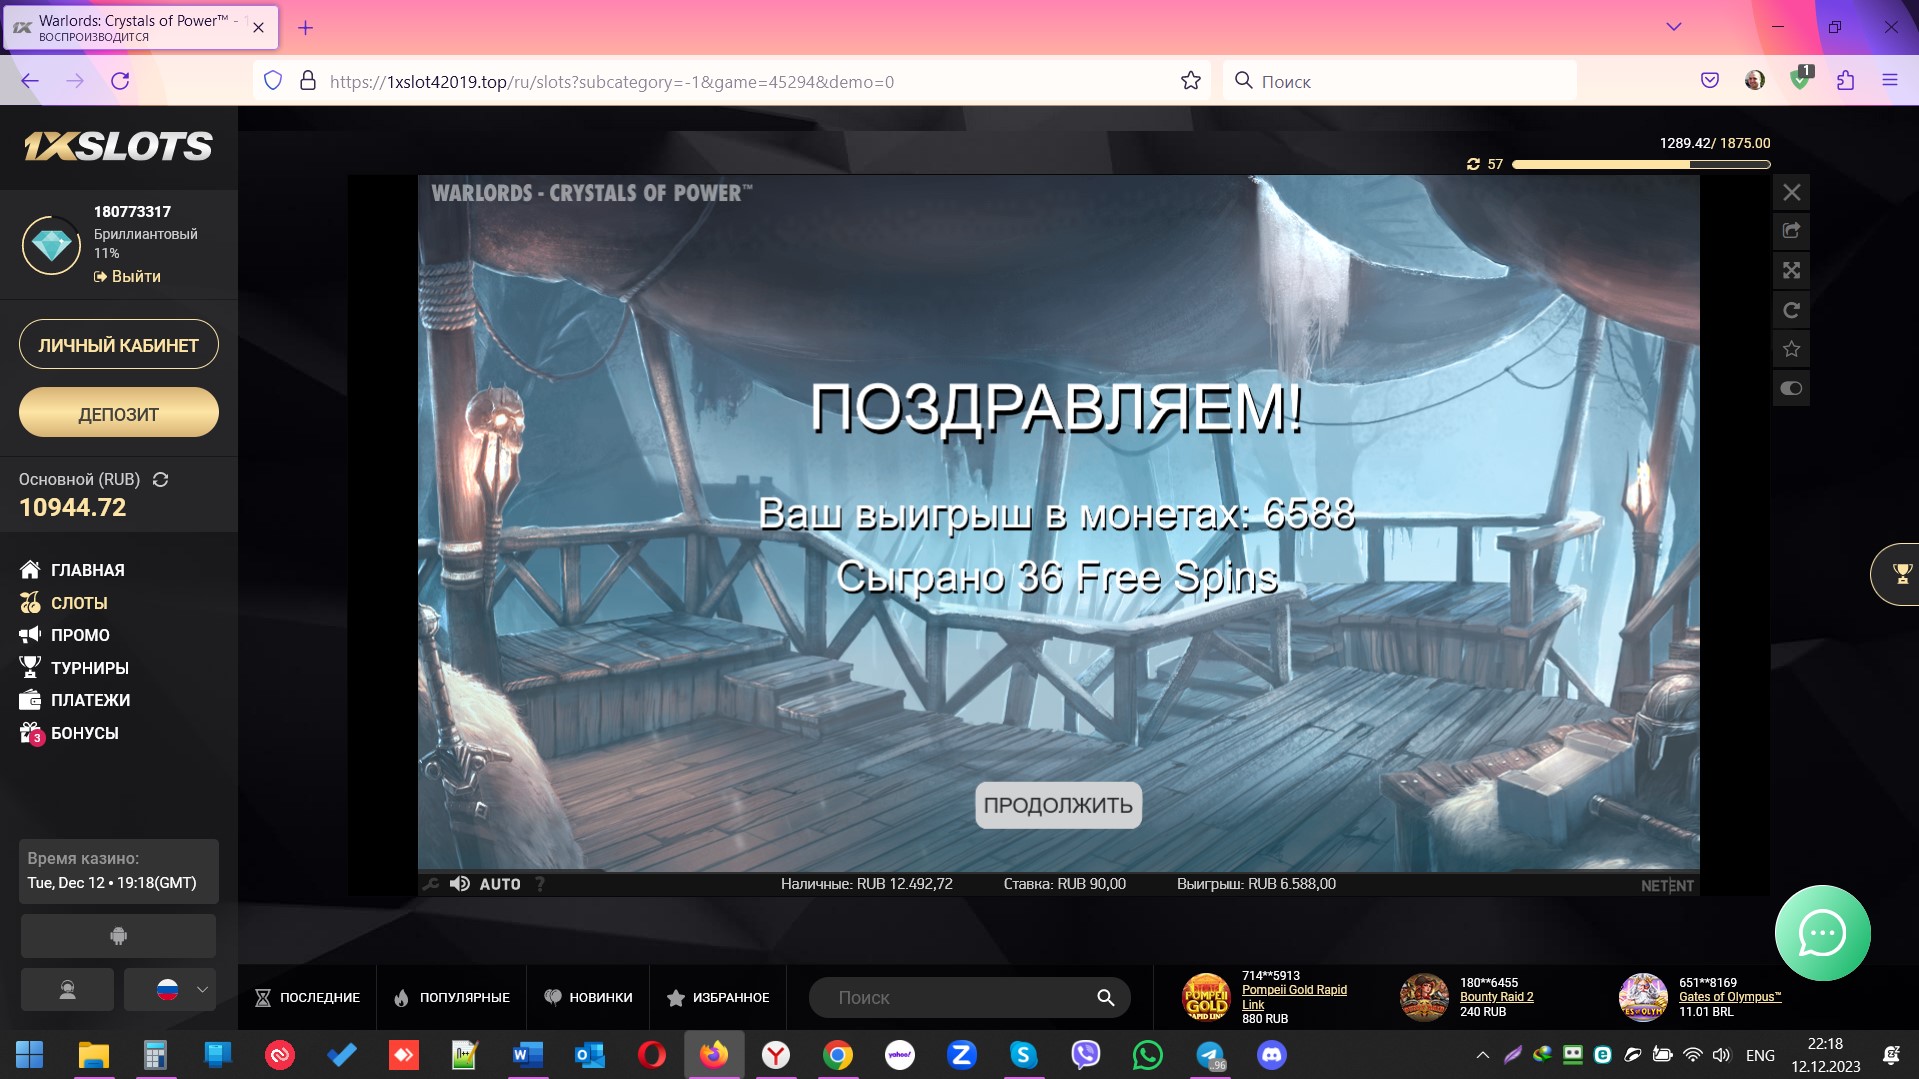Click the Android app download button
This screenshot has width=1919, height=1079.
click(118, 936)
